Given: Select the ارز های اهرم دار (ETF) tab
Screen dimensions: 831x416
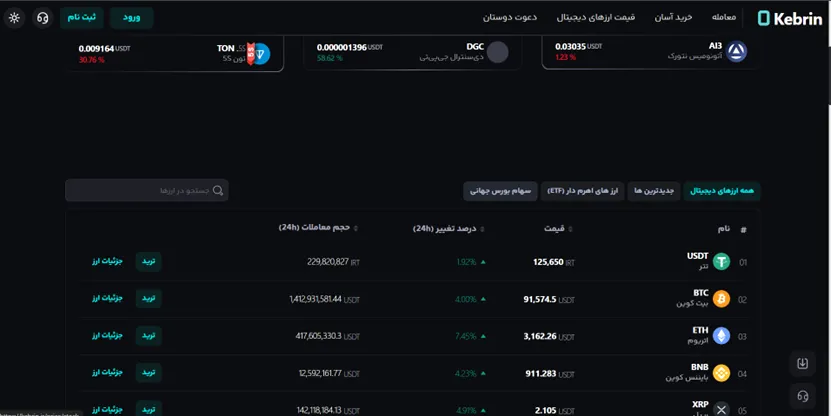Looking at the screenshot, I should click(x=582, y=191).
